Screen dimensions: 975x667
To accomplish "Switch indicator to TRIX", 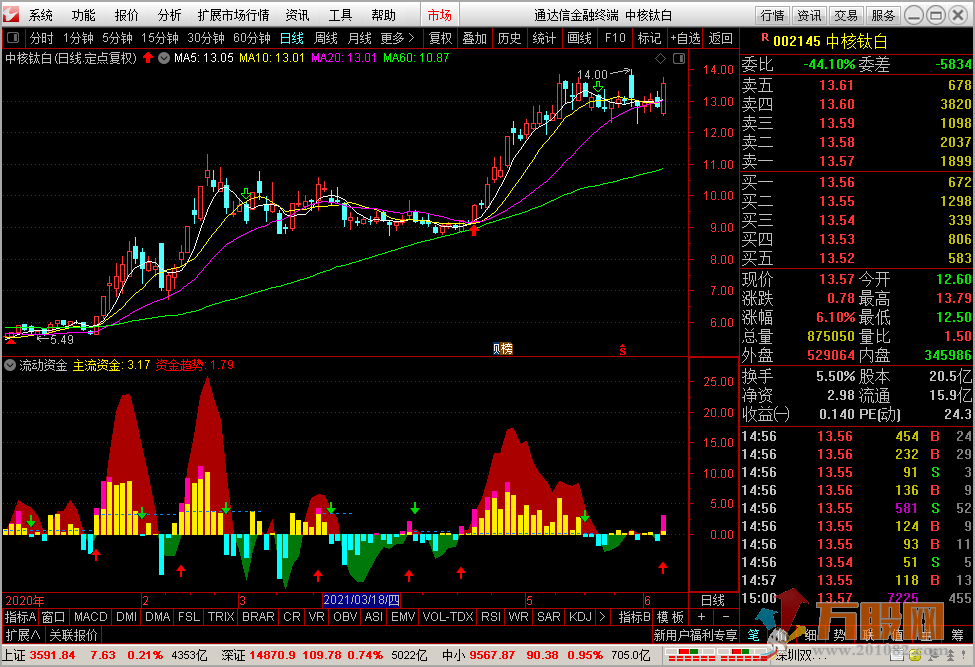I will tap(221, 617).
